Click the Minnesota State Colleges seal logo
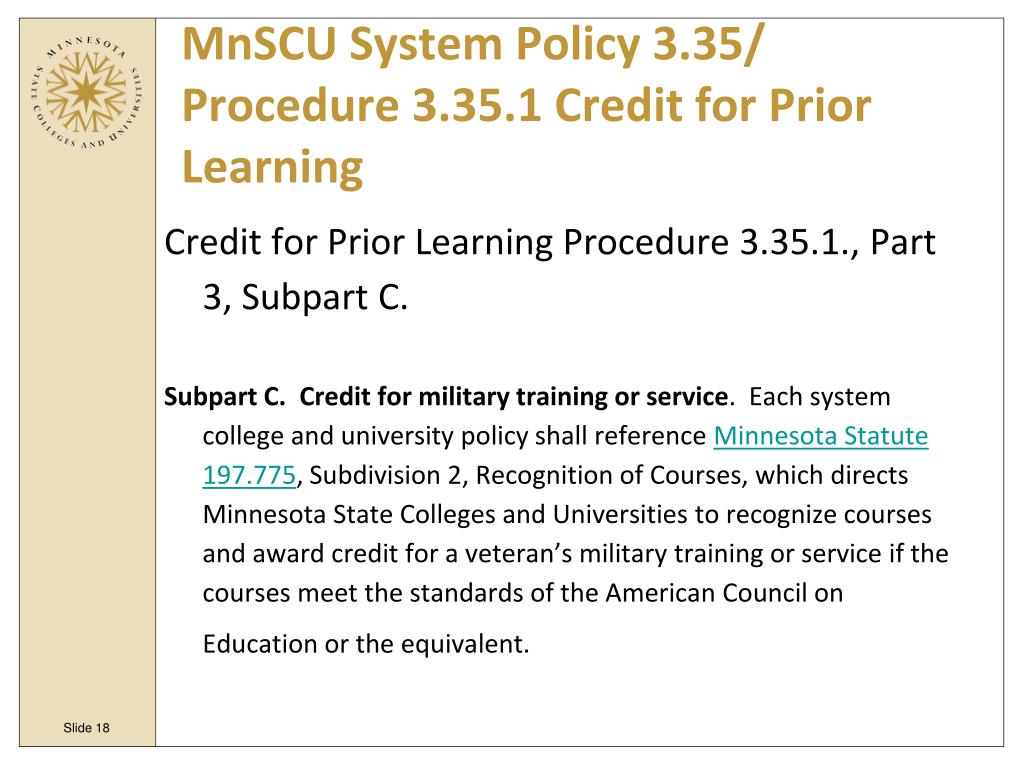Viewport: 1024px width, 768px height. (86, 91)
